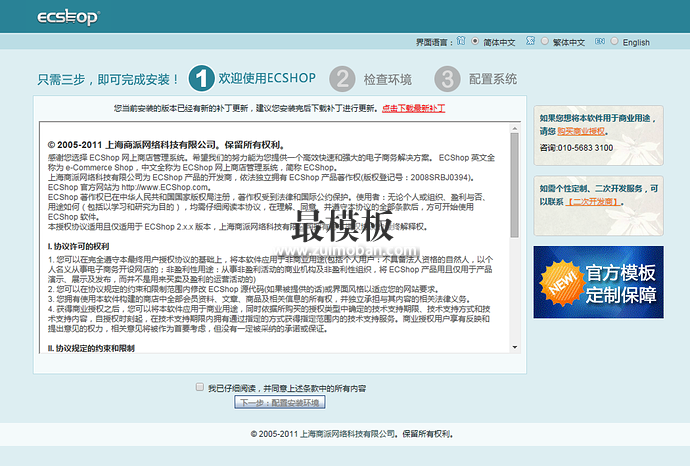Click the 检查环境 step label
The image size is (690, 466).
click(x=388, y=80)
